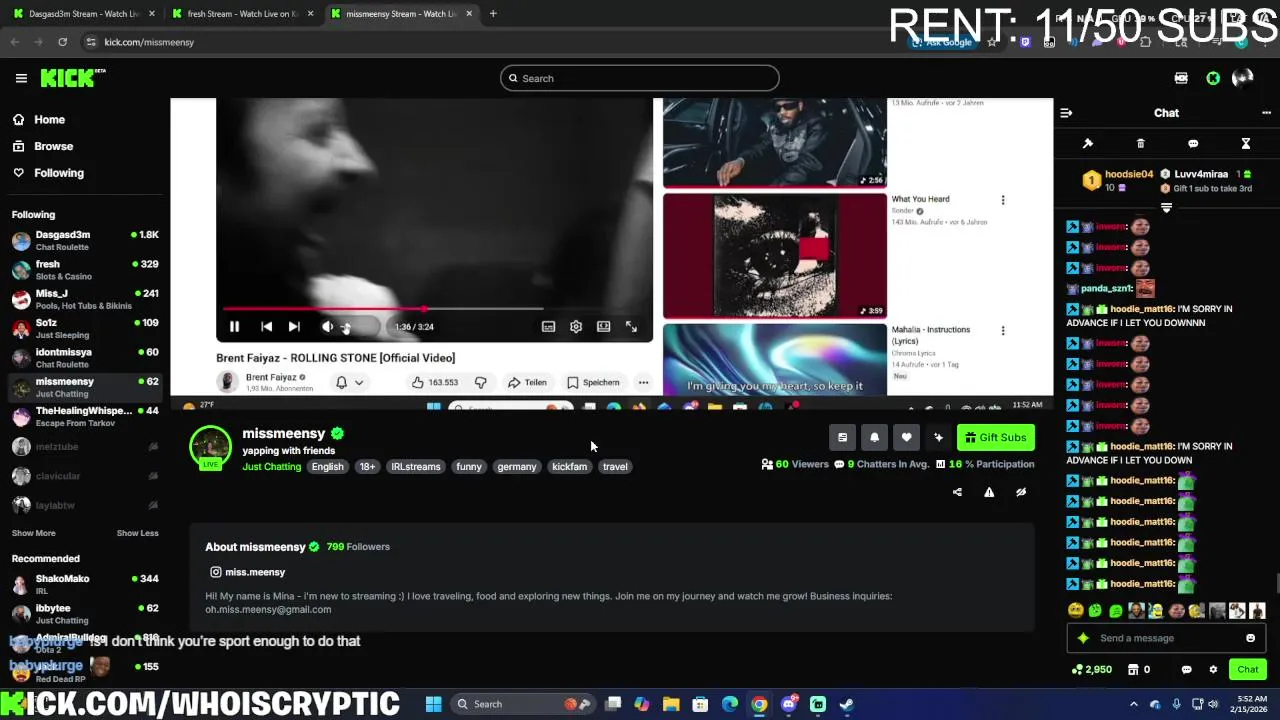Open fresh Slots & Casino channel
Screen dimensions: 1280x720
pyautogui.click(x=85, y=270)
